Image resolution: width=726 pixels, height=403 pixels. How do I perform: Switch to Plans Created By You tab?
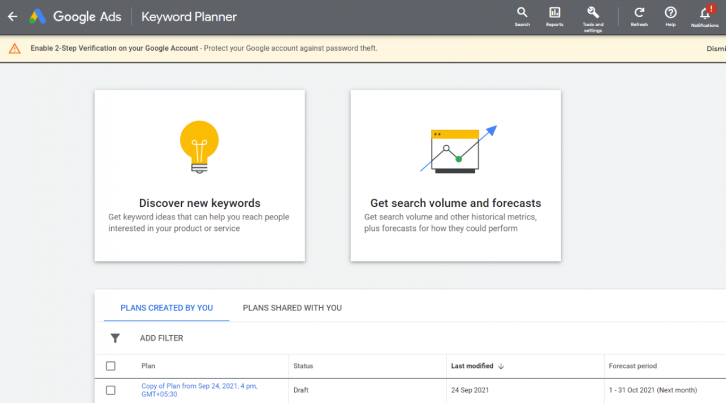[167, 308]
